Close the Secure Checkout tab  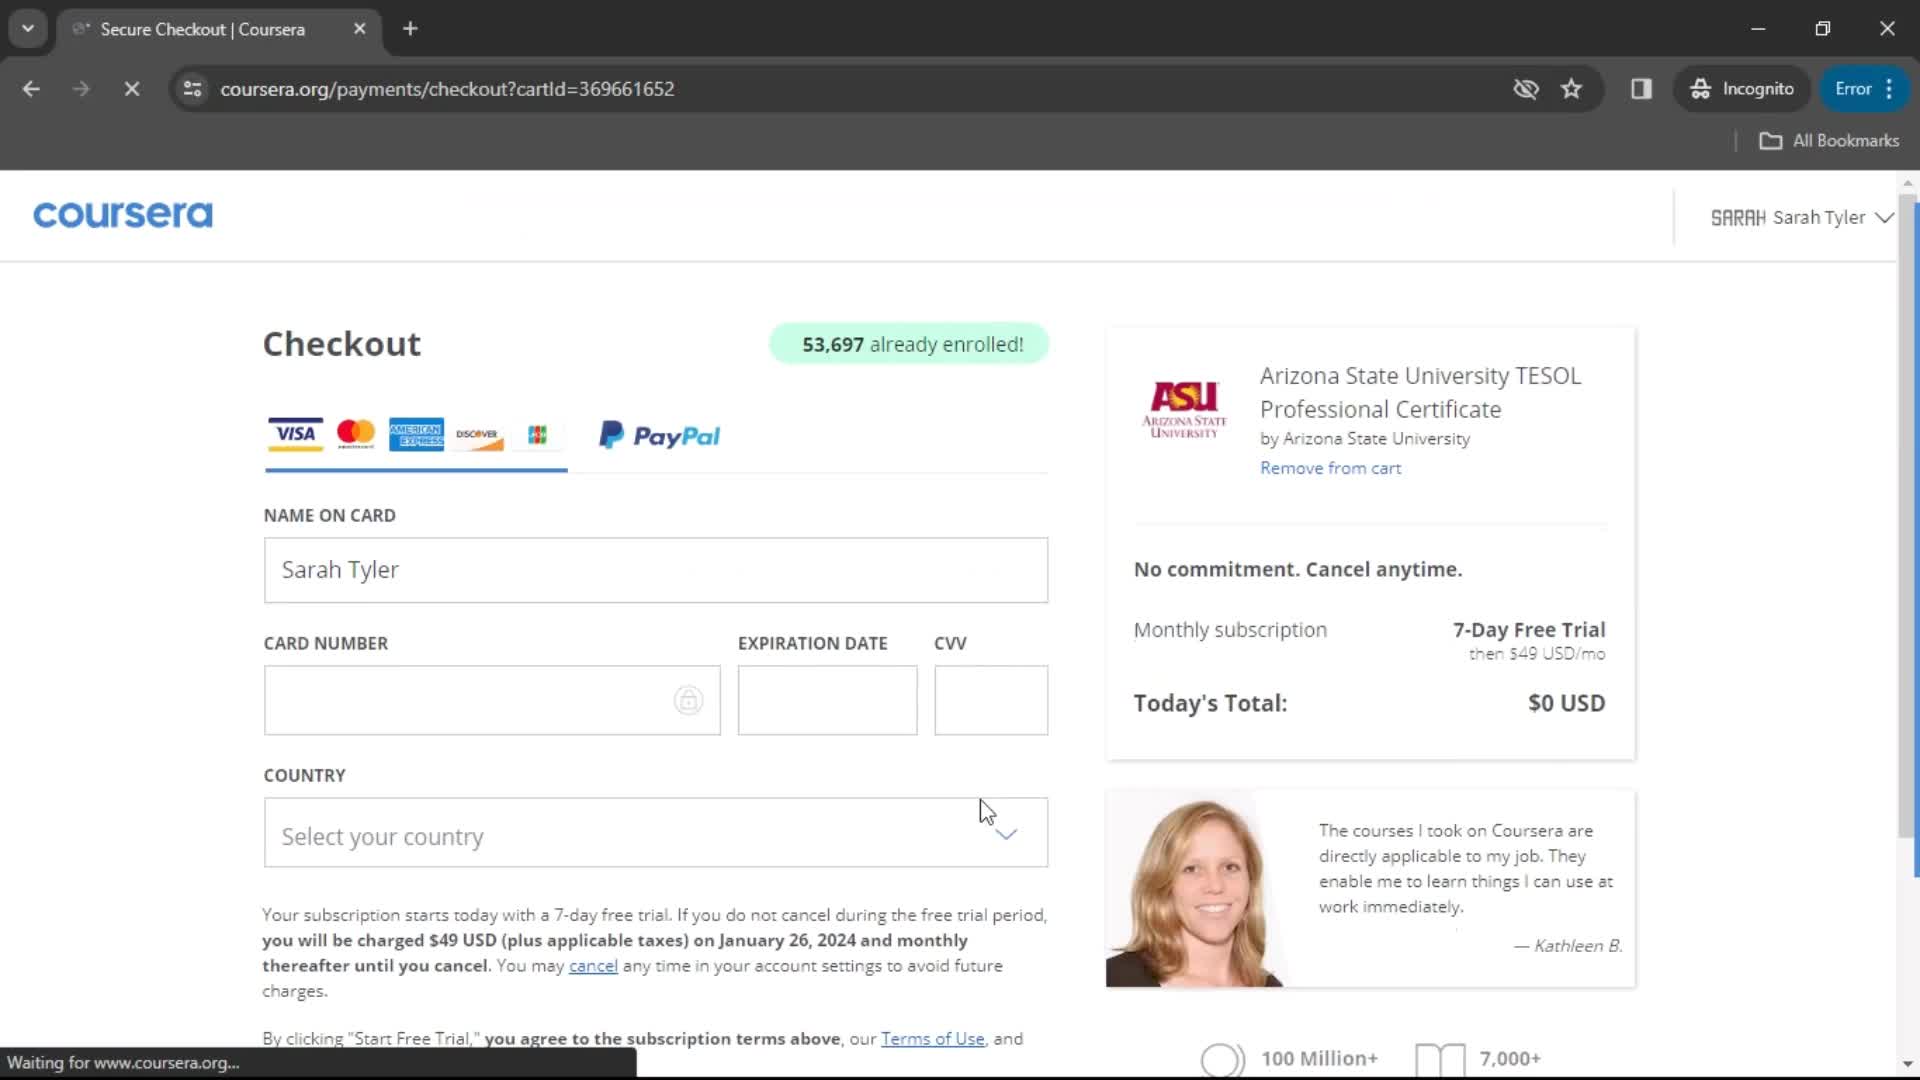360,29
